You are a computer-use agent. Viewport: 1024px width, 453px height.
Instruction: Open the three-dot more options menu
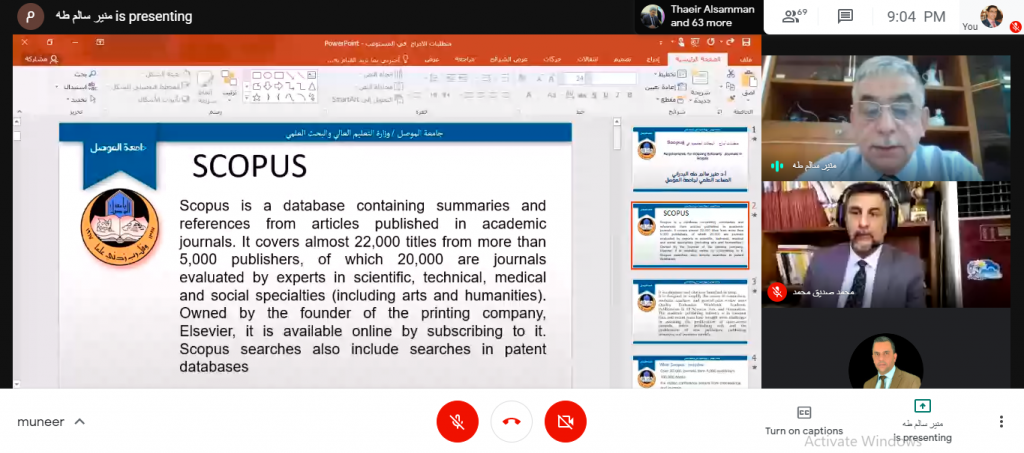point(1001,421)
